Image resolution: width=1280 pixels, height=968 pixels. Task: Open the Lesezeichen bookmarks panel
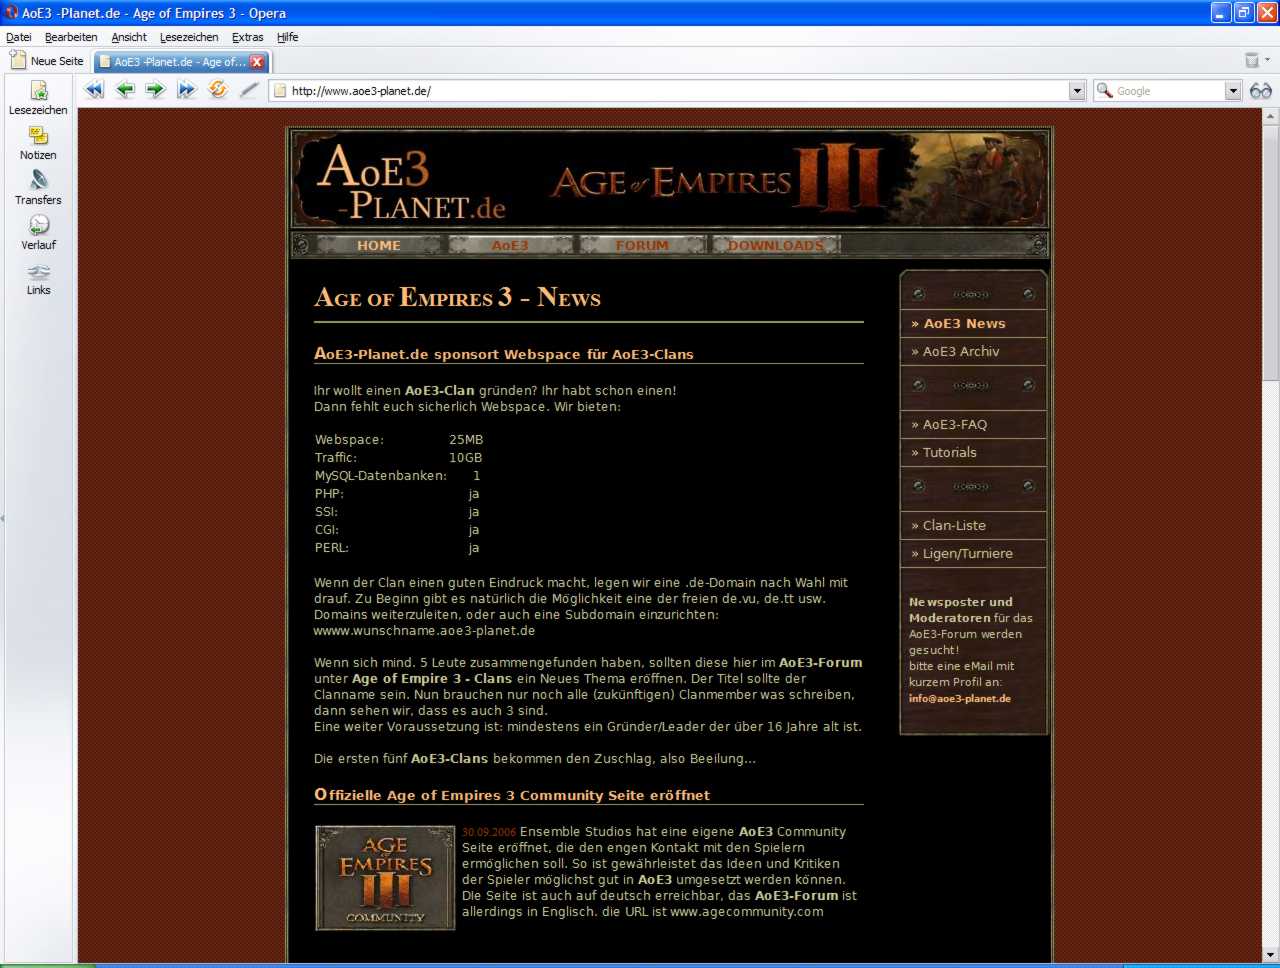click(38, 98)
